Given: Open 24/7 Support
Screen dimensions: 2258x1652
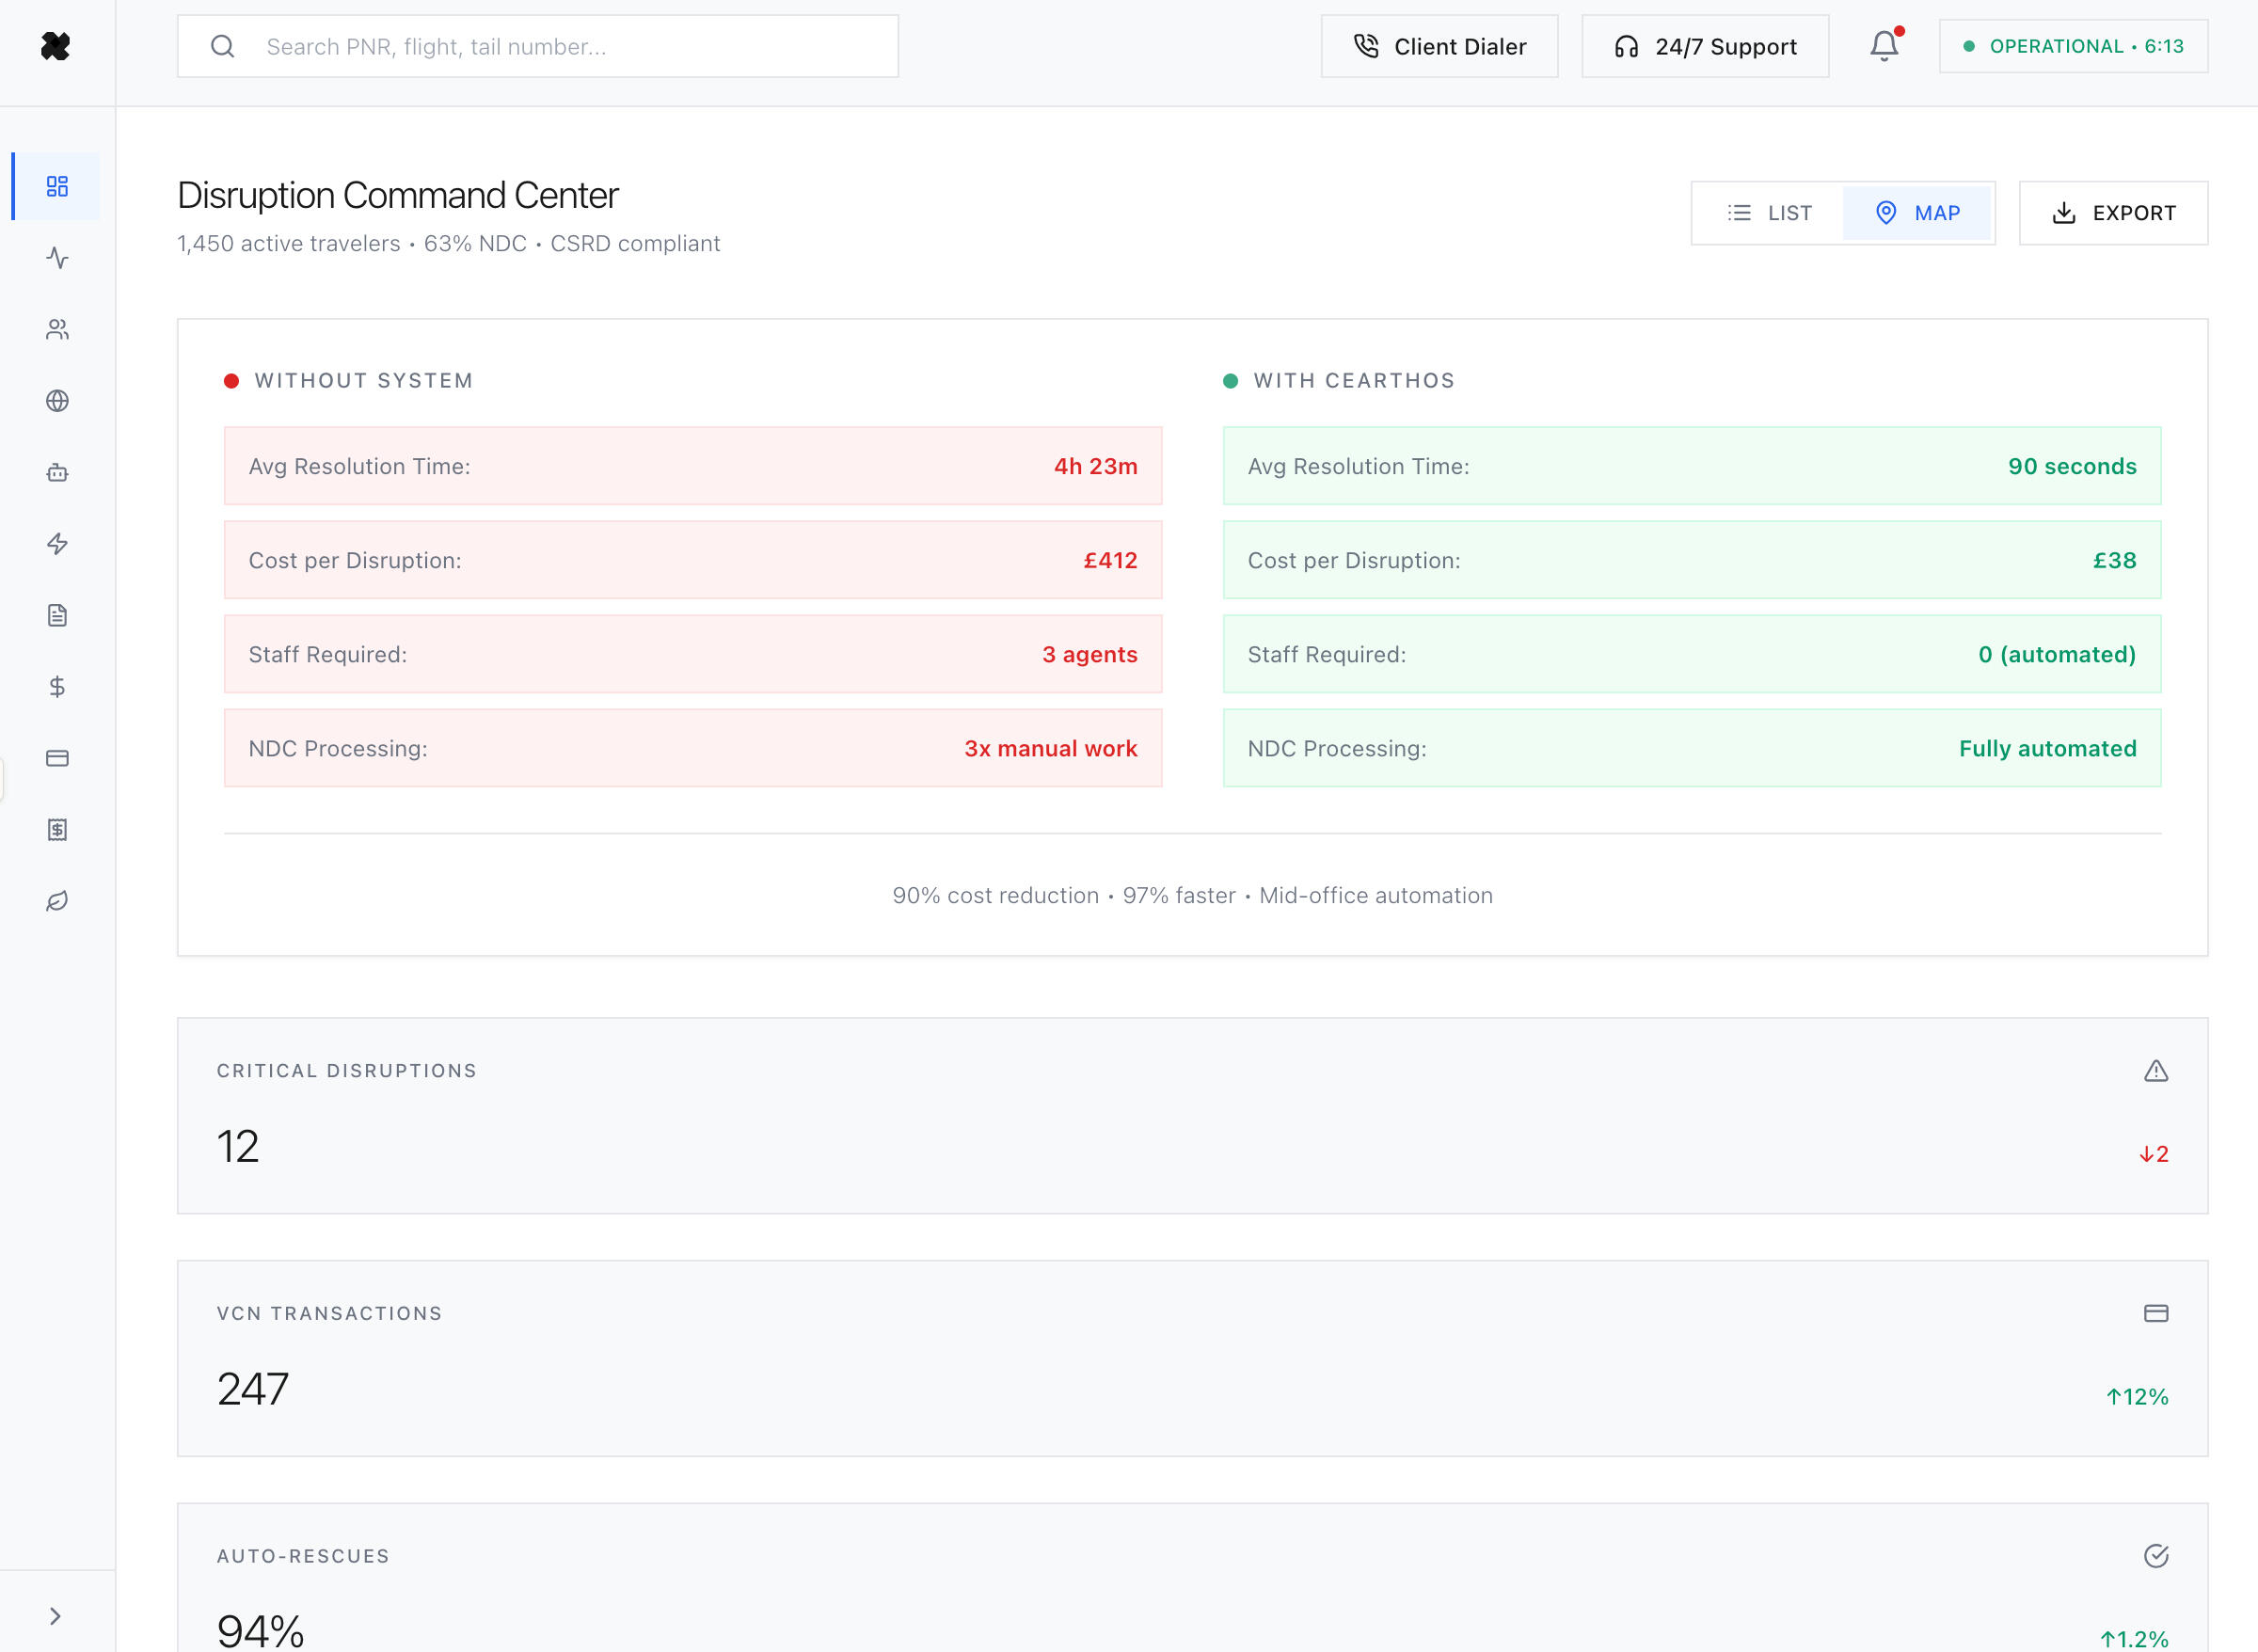Looking at the screenshot, I should pyautogui.click(x=1705, y=46).
